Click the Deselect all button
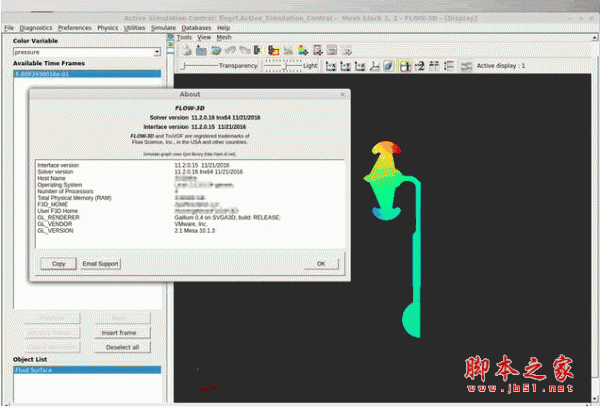This screenshot has width=600, height=408. coord(122,348)
